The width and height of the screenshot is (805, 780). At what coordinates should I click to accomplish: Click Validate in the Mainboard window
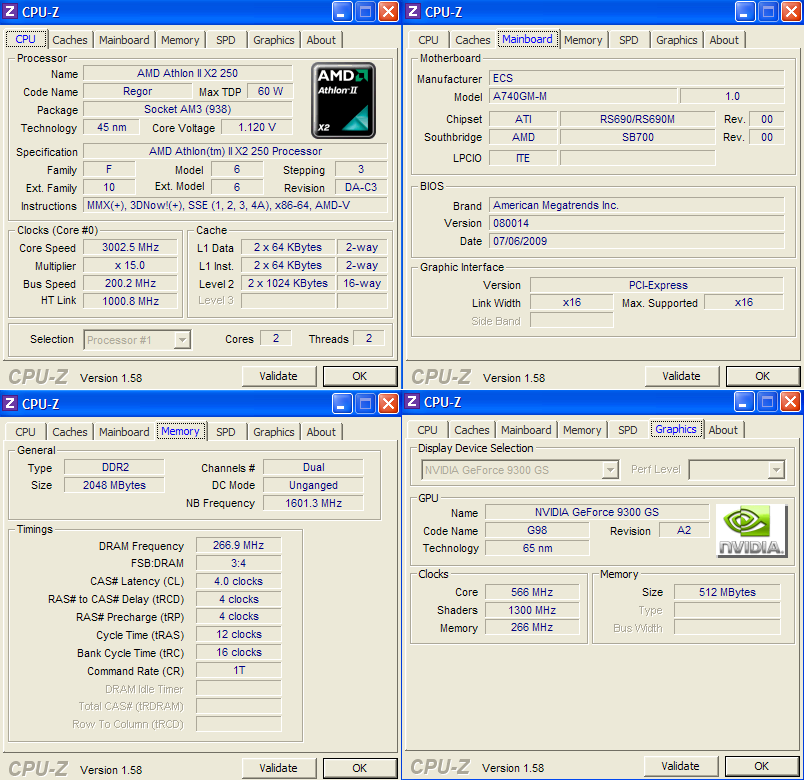[x=682, y=376]
